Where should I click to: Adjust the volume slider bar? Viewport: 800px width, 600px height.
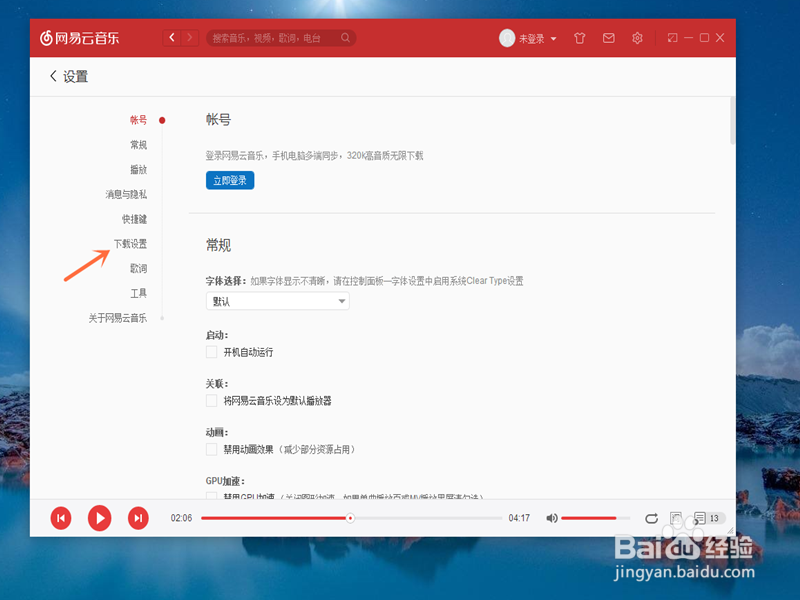pyautogui.click(x=595, y=518)
